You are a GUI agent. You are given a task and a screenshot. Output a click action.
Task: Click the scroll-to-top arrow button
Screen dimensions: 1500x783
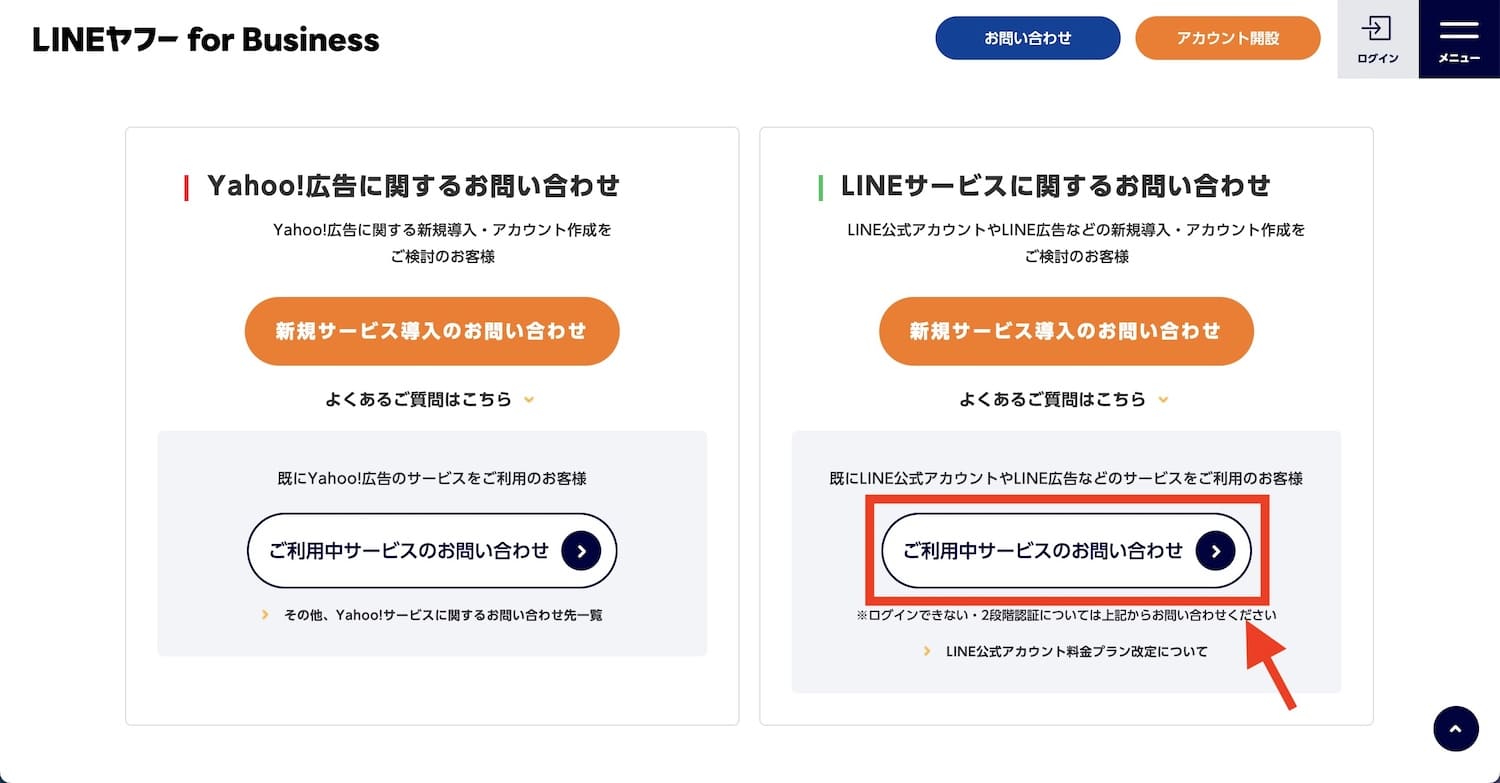pos(1455,729)
